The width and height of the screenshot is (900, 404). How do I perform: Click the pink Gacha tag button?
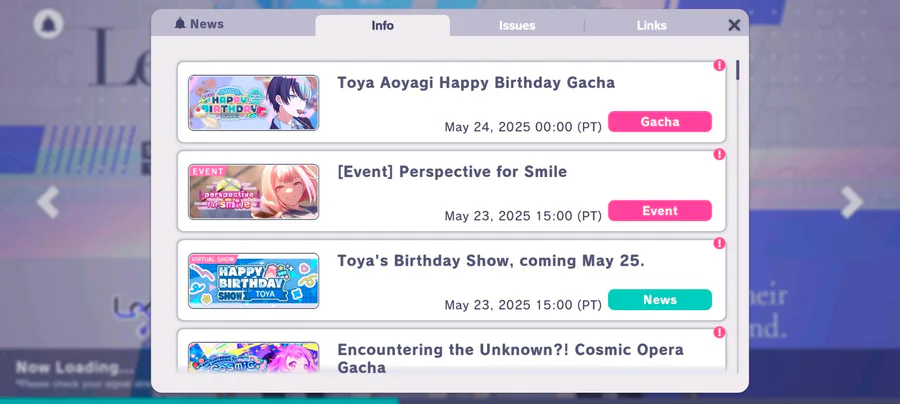tap(660, 122)
